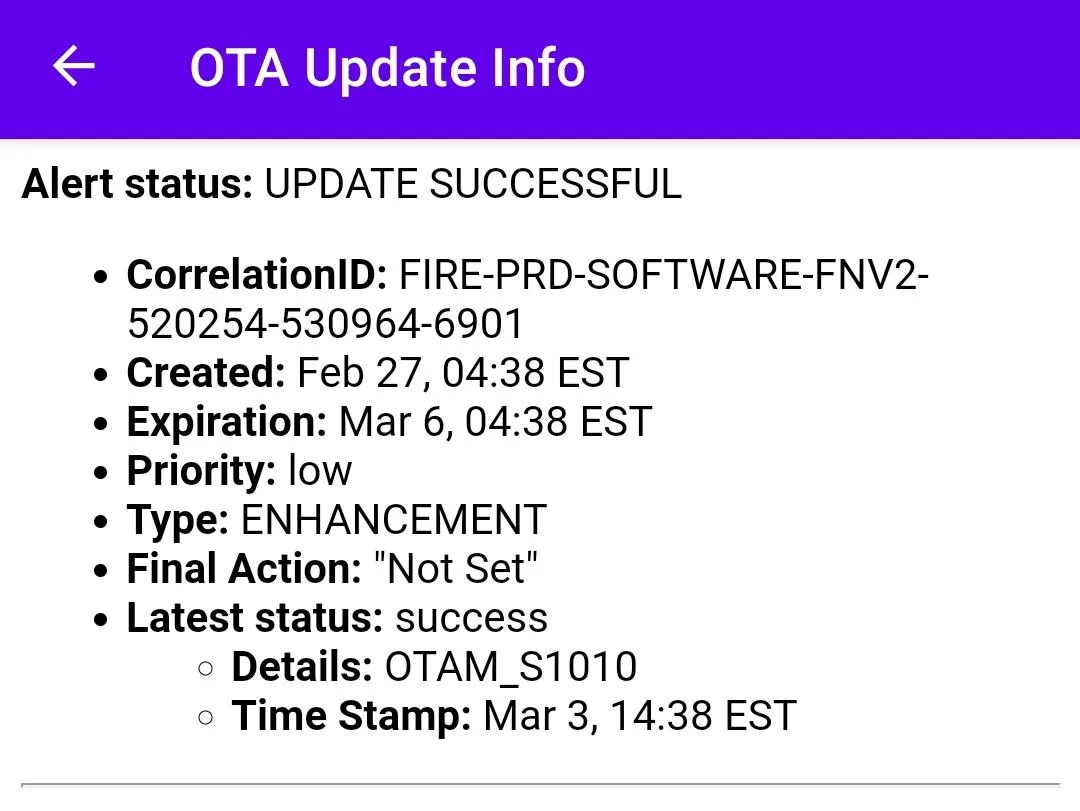Click the OTAM_S1010 details code
Screen dimensions: 1080x811
pos(511,667)
